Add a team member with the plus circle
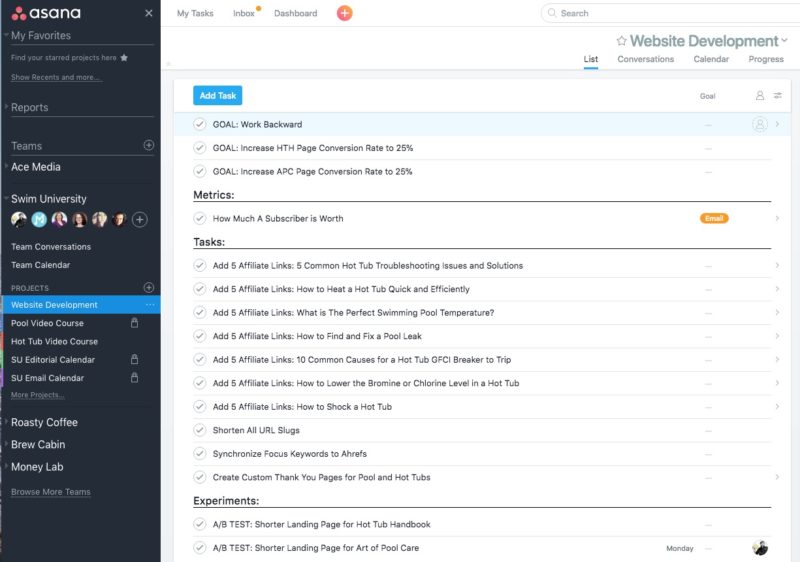This screenshot has height=562, width=800. [139, 220]
